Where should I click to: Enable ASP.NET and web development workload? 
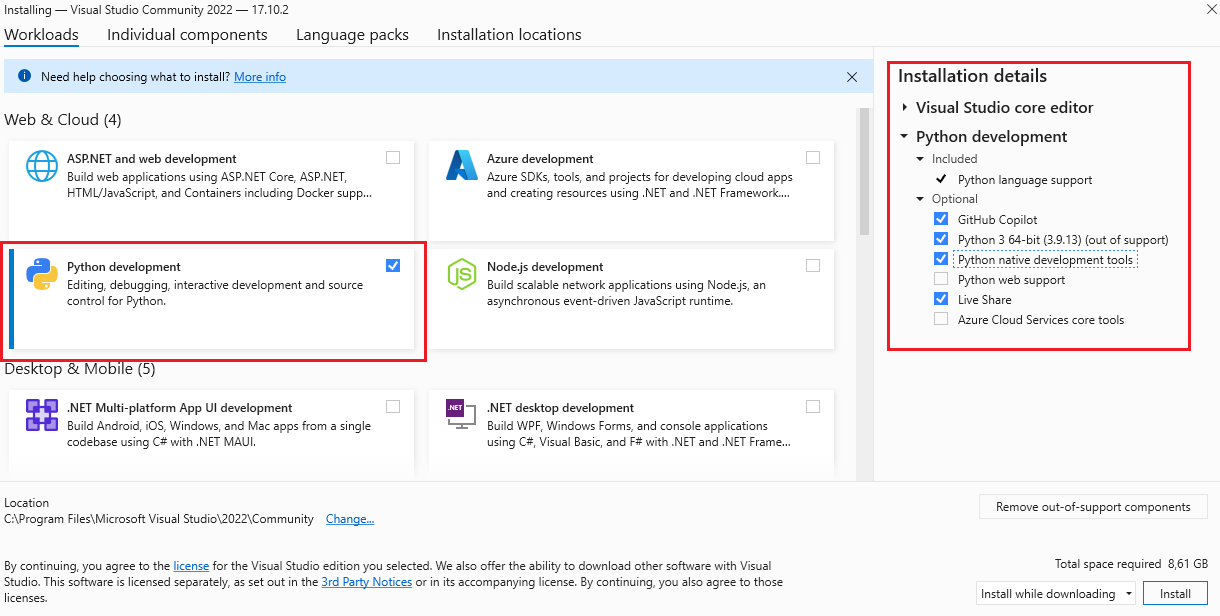(x=393, y=157)
